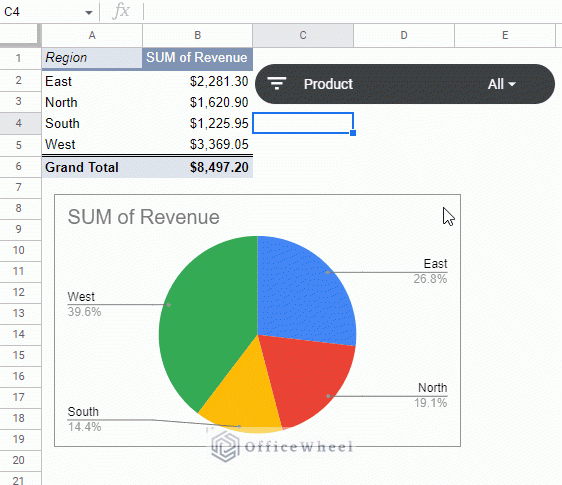Click the filter icon on Product slicer
The height and width of the screenshot is (485, 562).
[x=277, y=84]
